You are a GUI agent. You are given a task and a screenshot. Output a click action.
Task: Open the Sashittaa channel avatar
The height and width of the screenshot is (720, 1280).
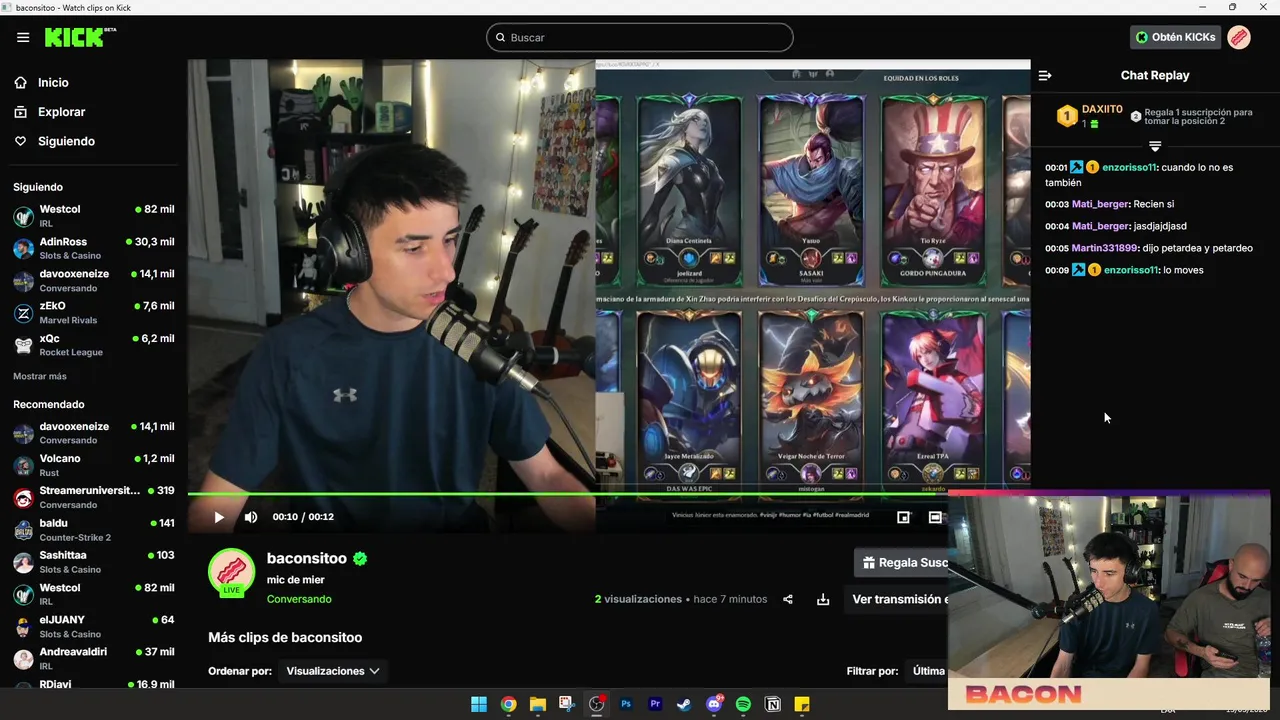(23, 562)
